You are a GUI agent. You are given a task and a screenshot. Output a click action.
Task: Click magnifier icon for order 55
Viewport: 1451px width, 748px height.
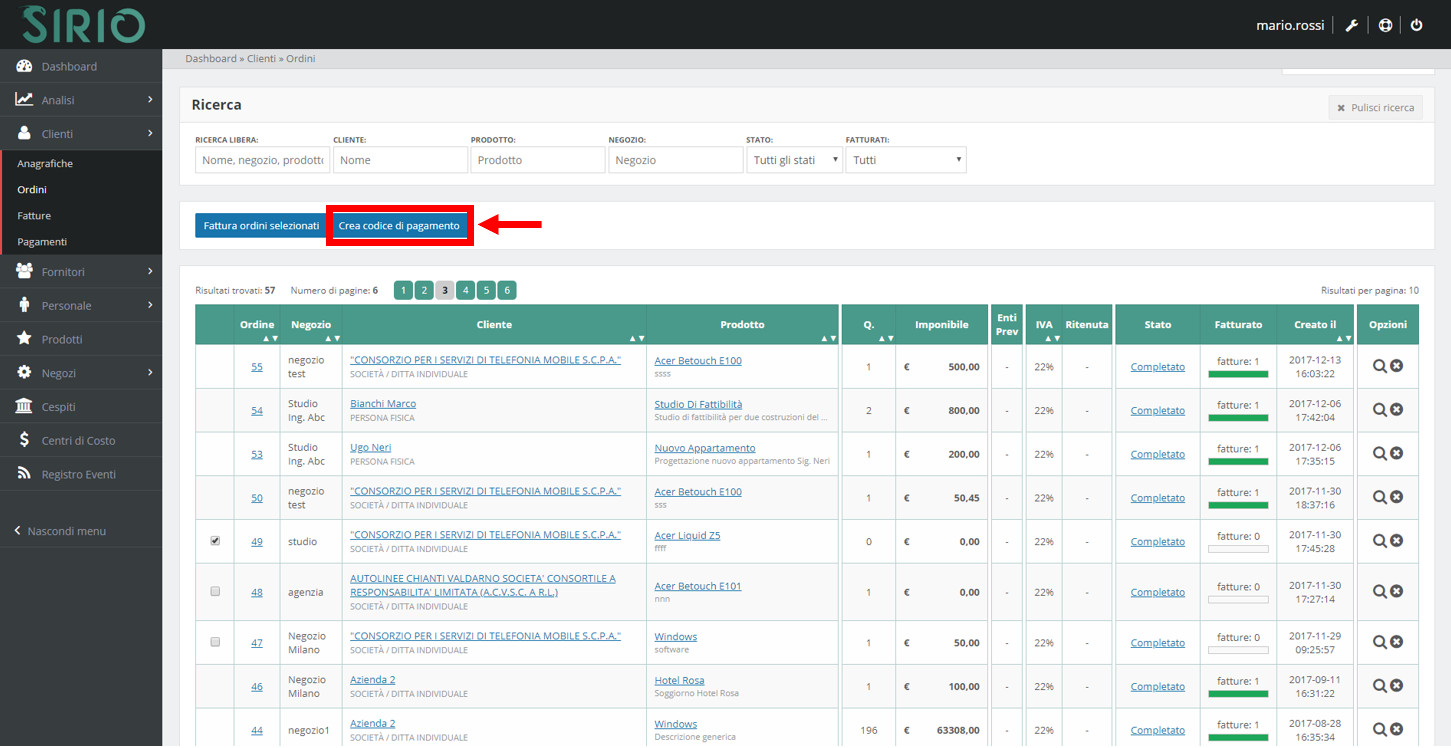(x=1379, y=367)
